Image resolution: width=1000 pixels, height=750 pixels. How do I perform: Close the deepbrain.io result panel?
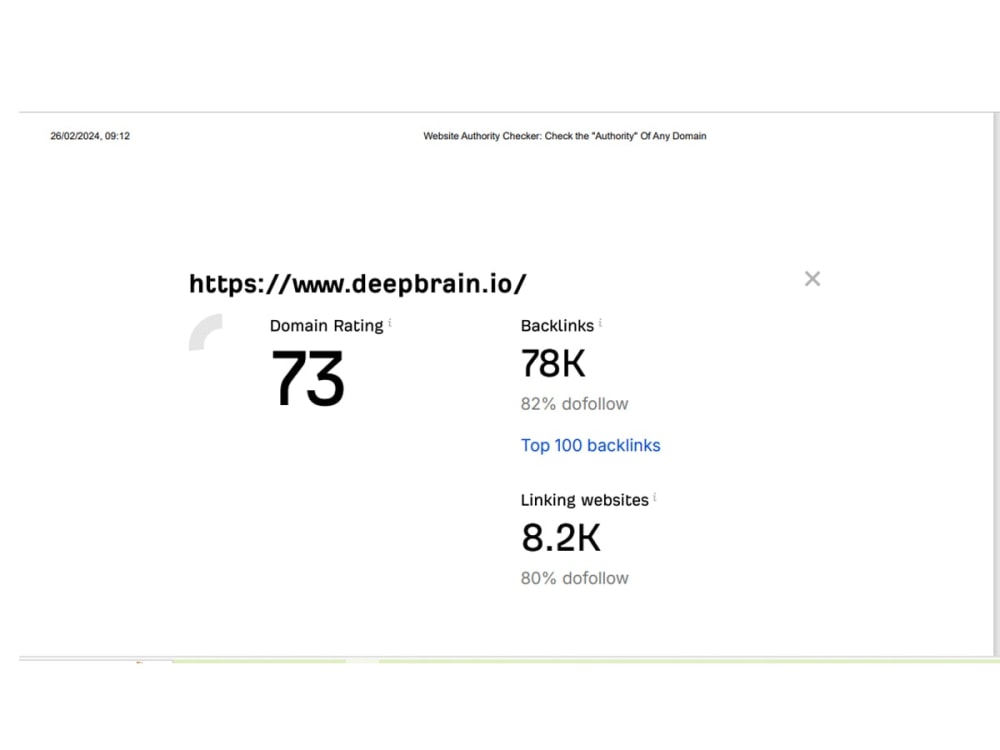coord(812,279)
